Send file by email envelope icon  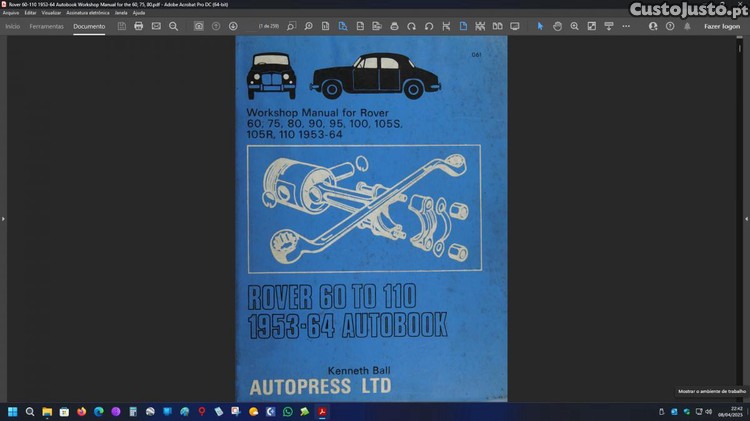point(156,26)
